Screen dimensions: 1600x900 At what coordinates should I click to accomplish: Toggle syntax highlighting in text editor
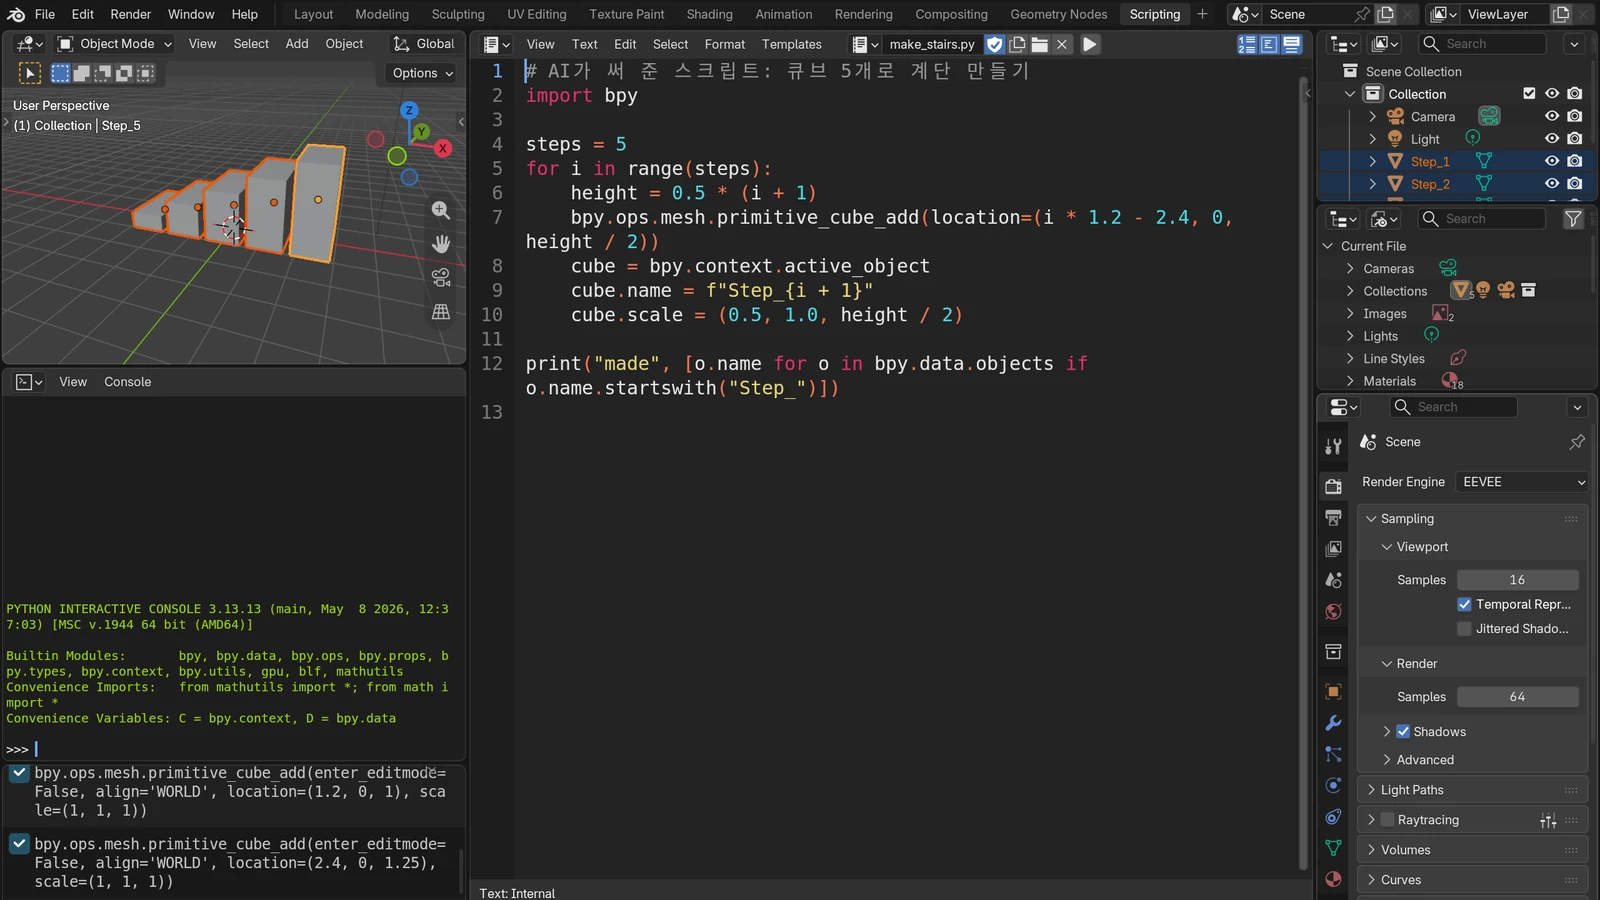pyautogui.click(x=1292, y=44)
